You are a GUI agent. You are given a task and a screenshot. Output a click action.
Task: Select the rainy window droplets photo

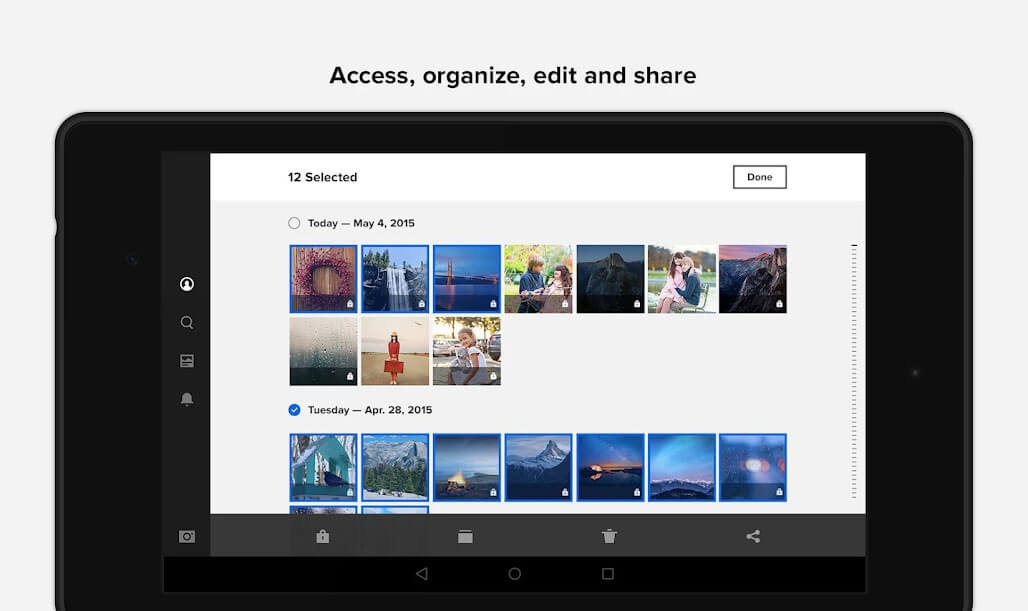[323, 351]
